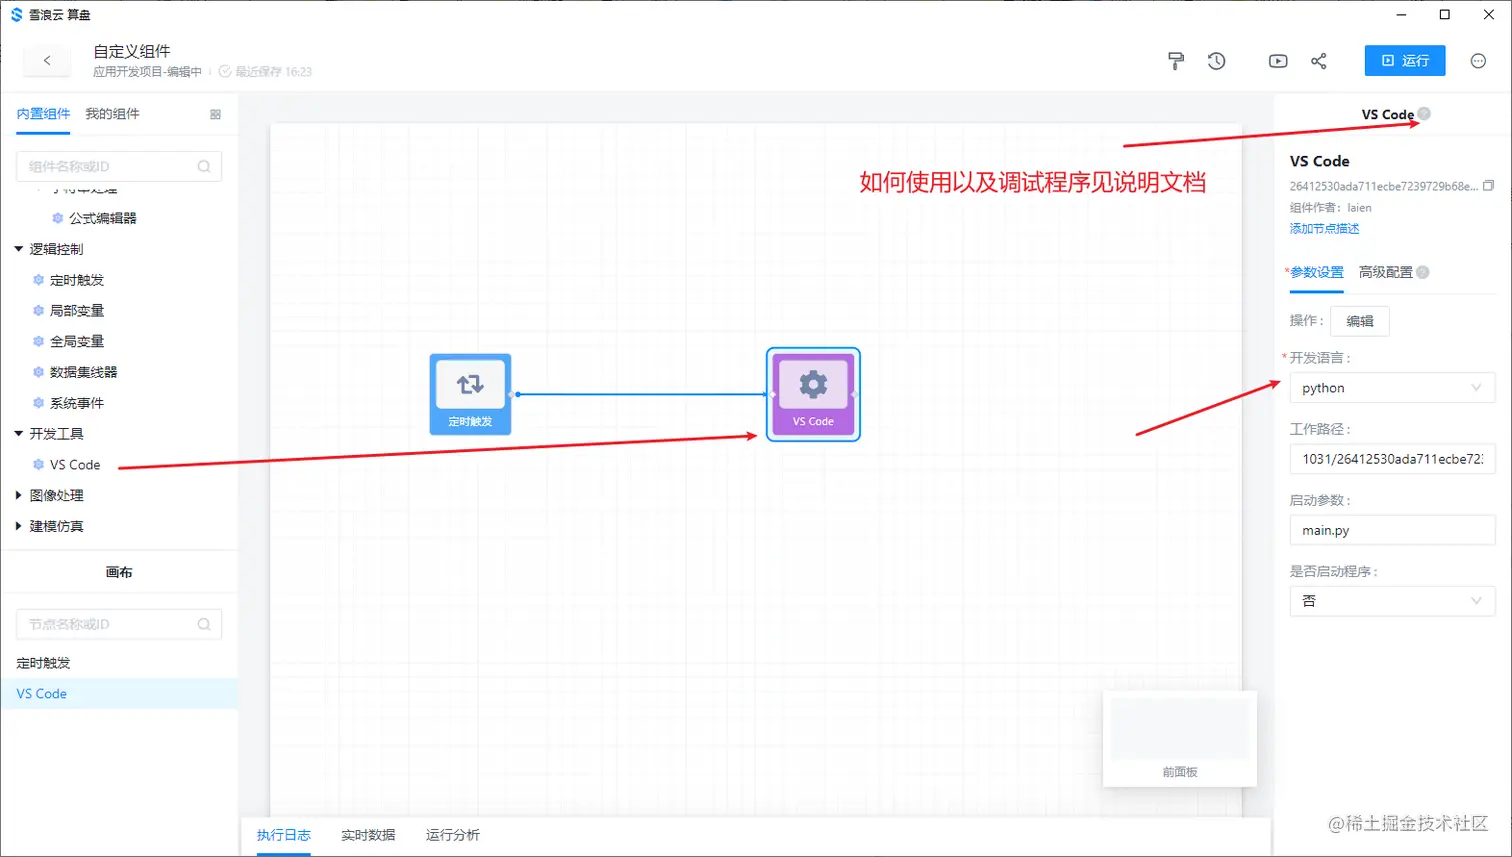Click icon beside VS Code tree item
Image resolution: width=1512 pixels, height=857 pixels.
(x=38, y=465)
